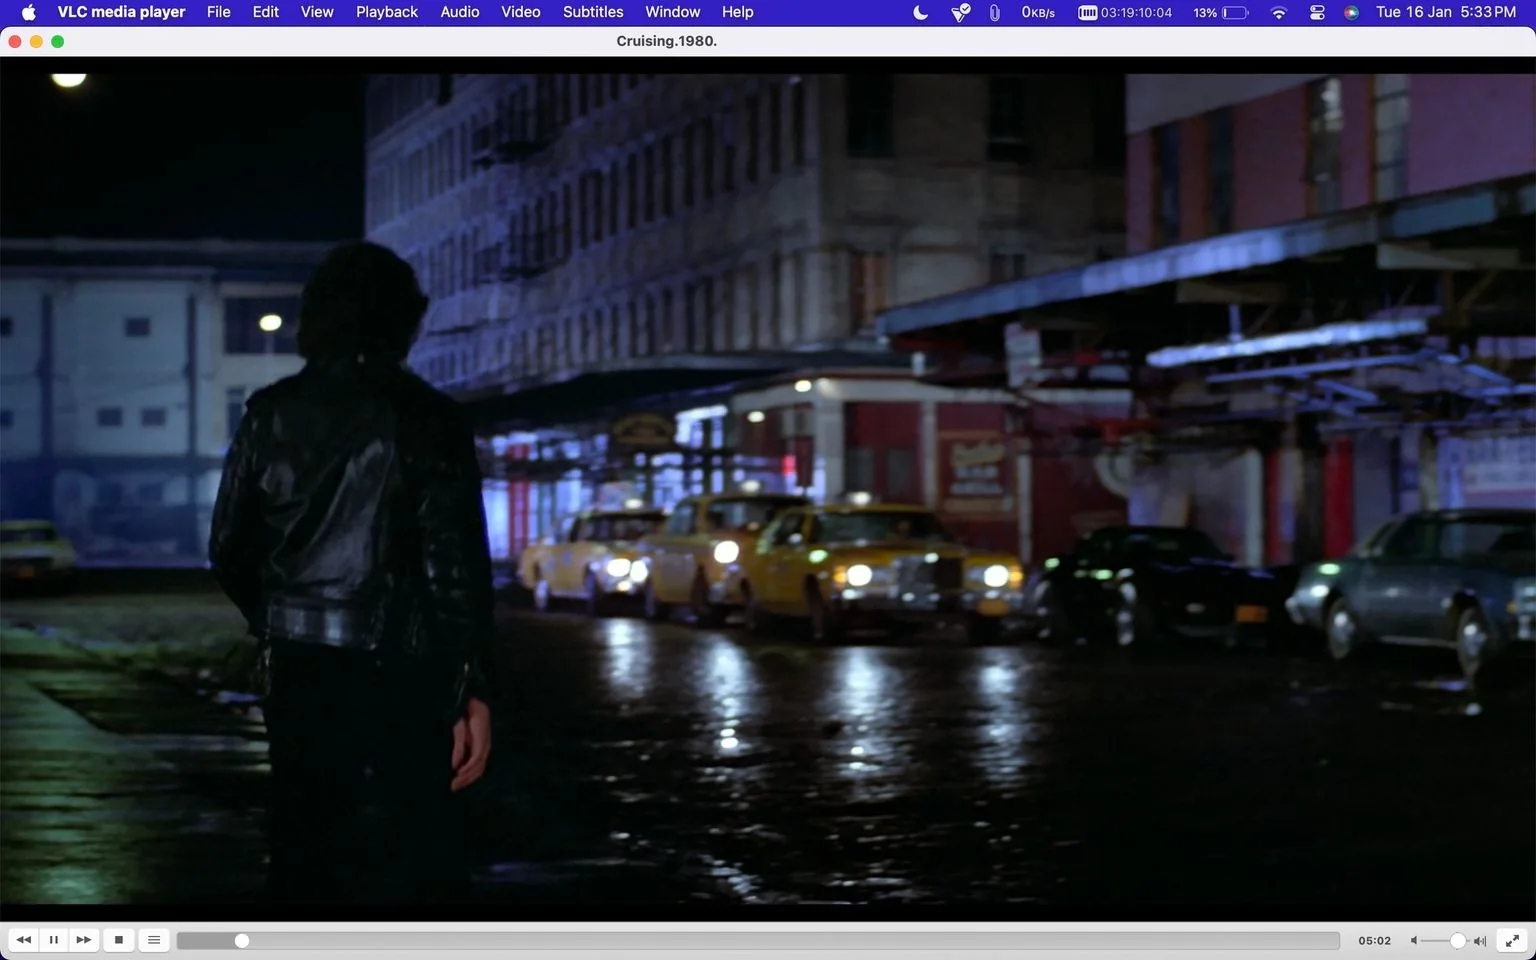Zoom the VLC window with green button
Screen dimensions: 1536x960
[58, 41]
